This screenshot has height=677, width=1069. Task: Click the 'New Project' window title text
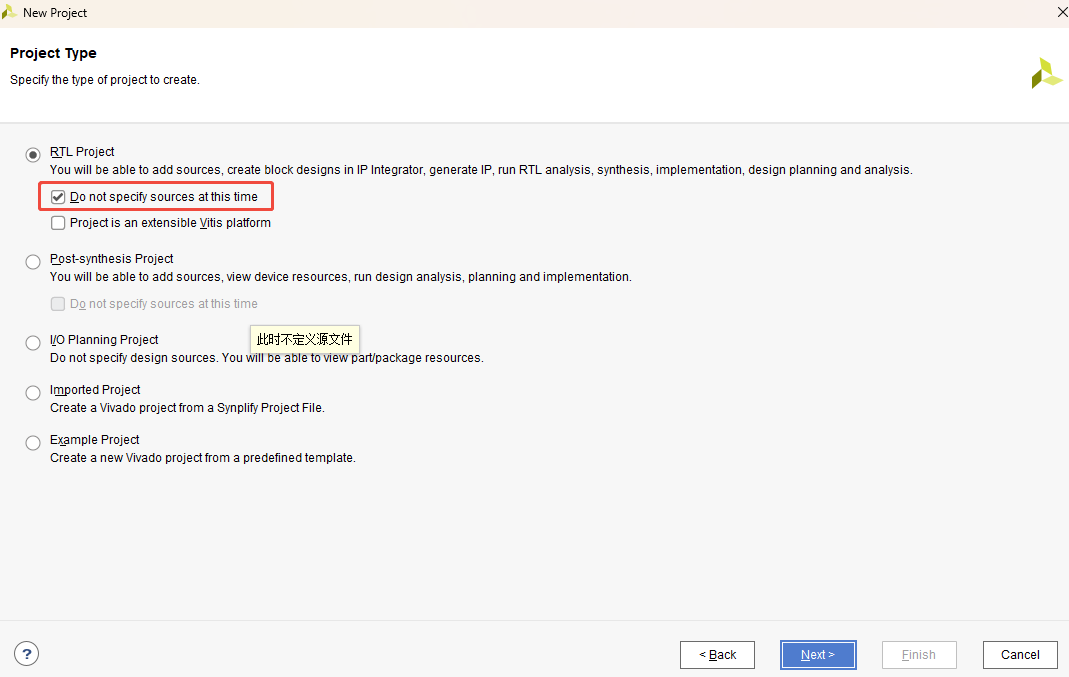pos(55,13)
